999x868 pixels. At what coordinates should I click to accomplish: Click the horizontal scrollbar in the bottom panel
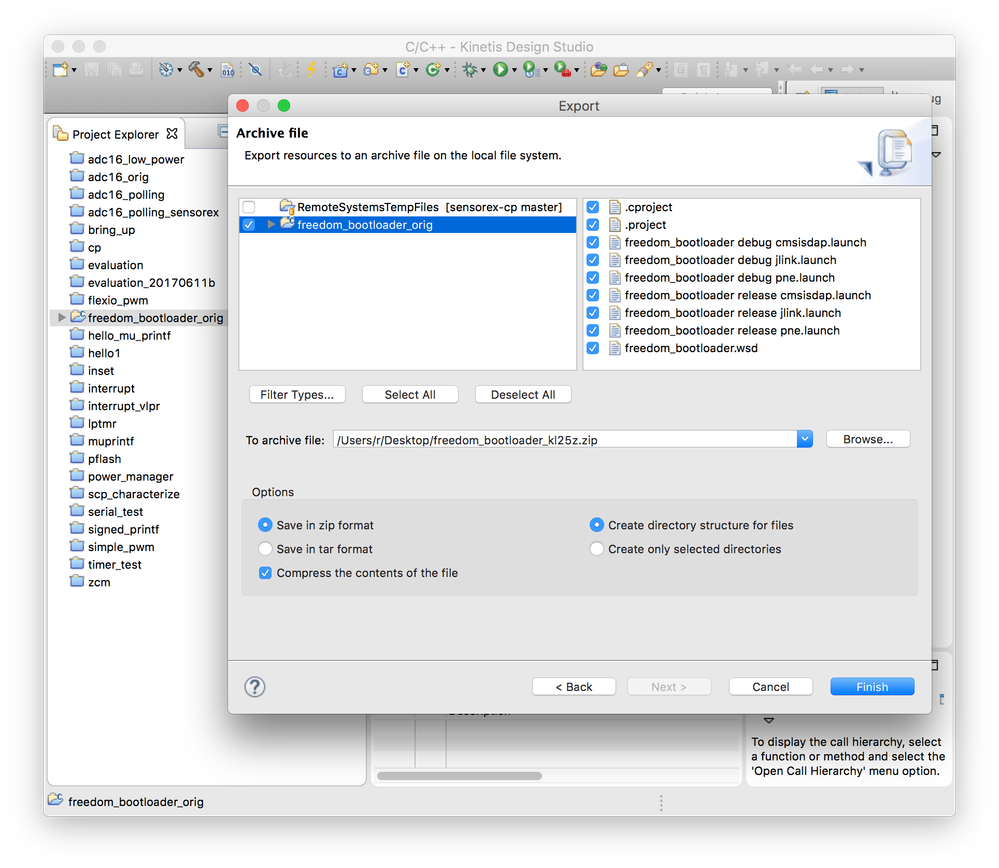(x=459, y=776)
